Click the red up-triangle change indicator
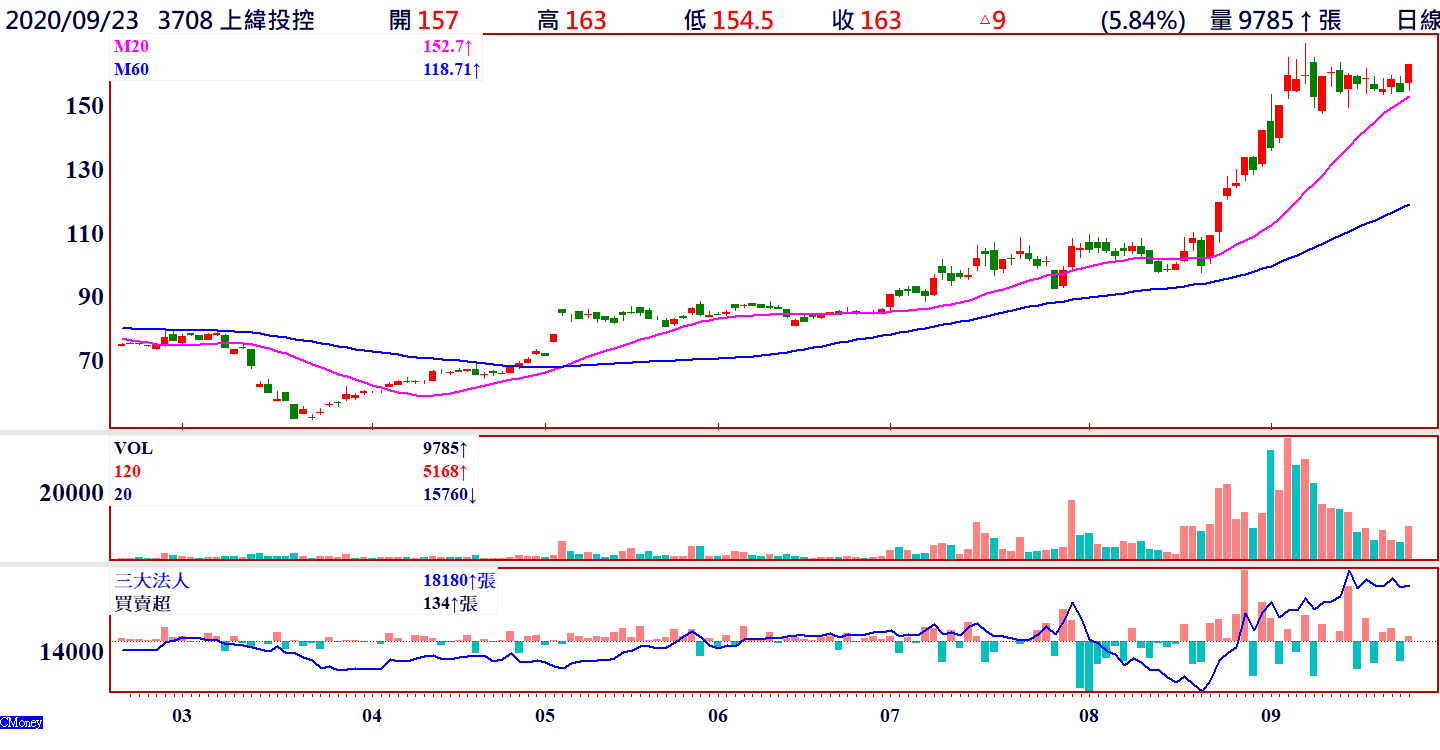 985,20
